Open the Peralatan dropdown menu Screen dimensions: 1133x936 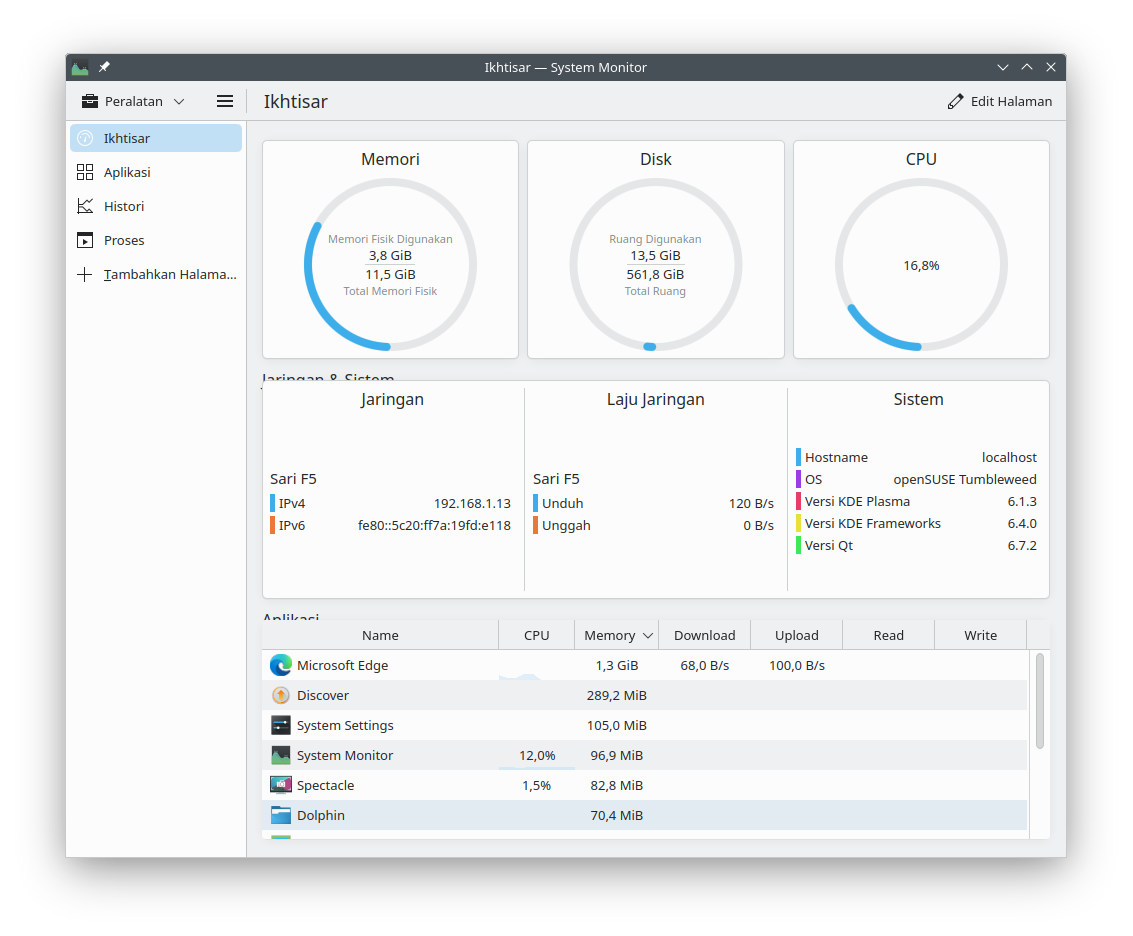[133, 101]
